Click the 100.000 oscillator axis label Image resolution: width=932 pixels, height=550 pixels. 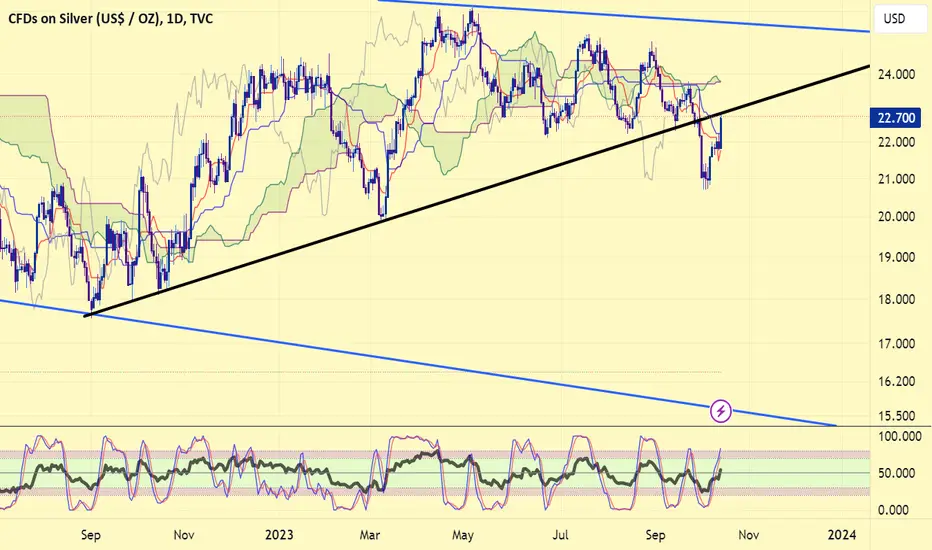[900, 436]
